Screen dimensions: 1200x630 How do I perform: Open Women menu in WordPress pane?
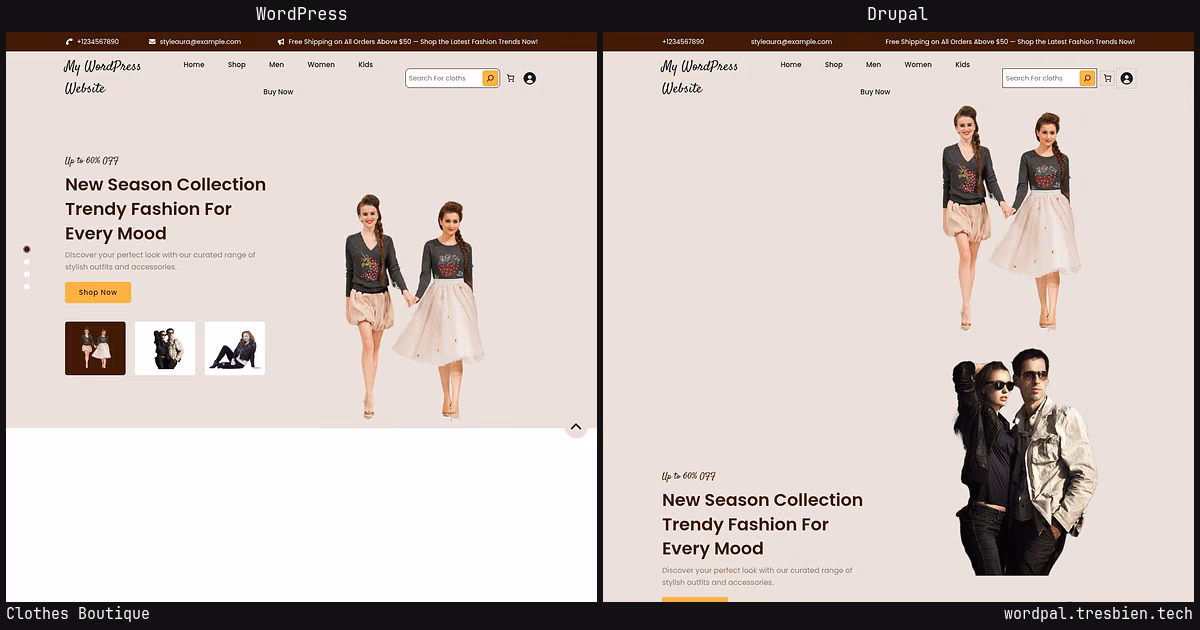[321, 65]
